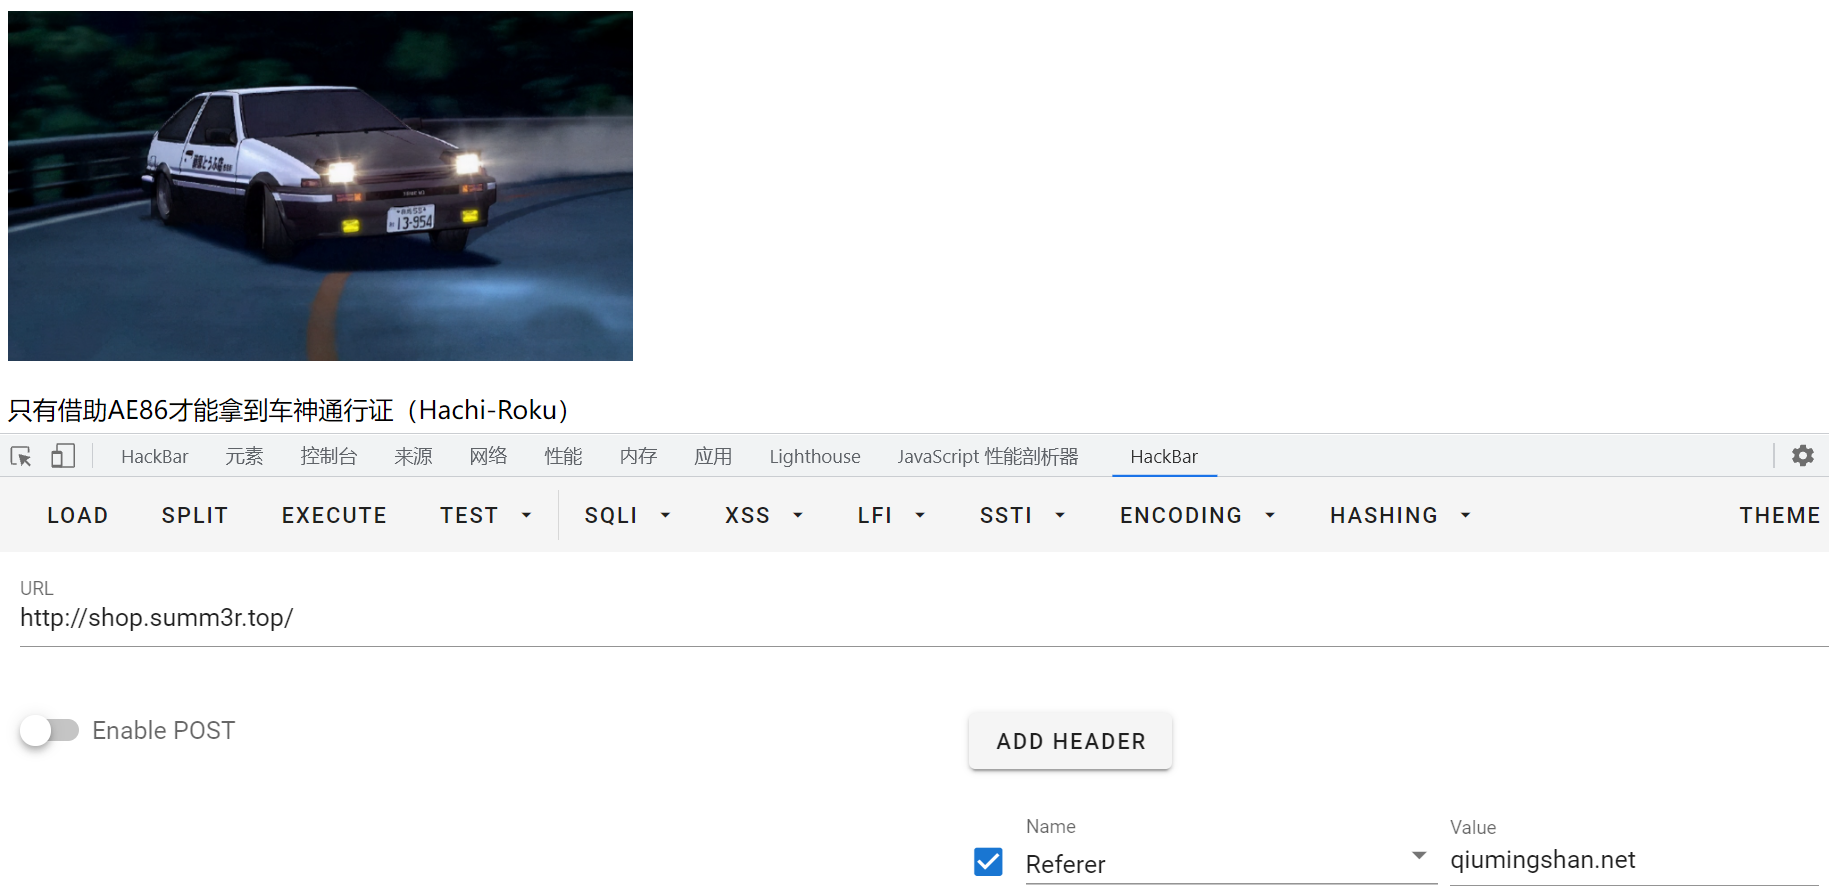Toggle the Enable POST switch
The width and height of the screenshot is (1829, 891).
pyautogui.click(x=49, y=731)
